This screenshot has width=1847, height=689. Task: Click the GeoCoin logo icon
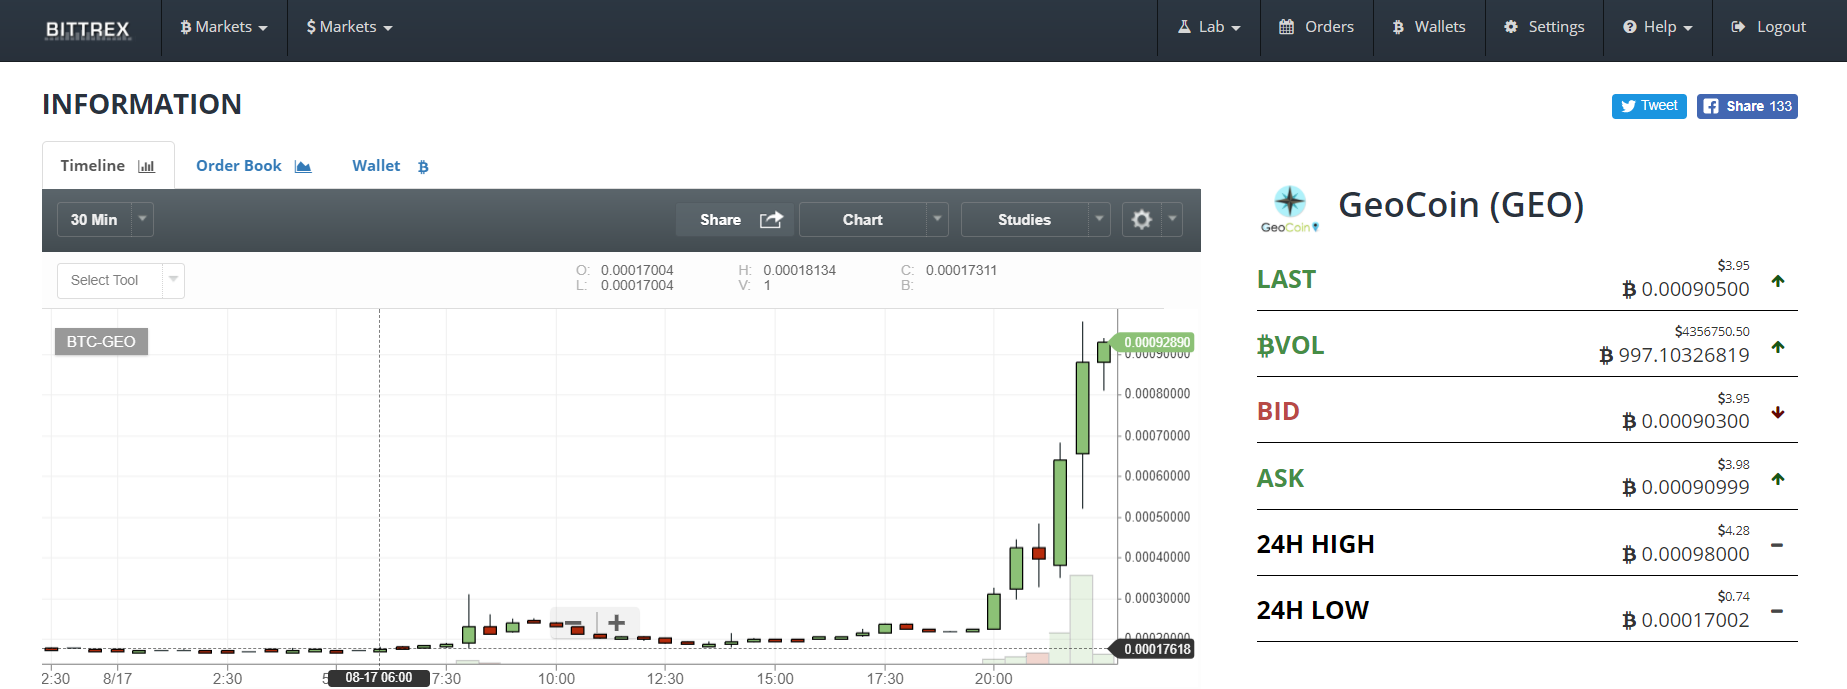1290,208
